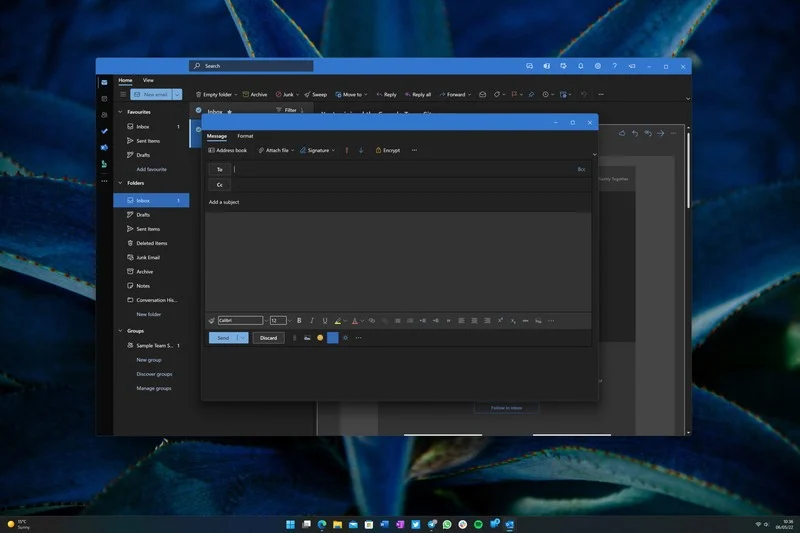800x533 pixels.
Task: Show the Bcc field
Action: [x=581, y=169]
